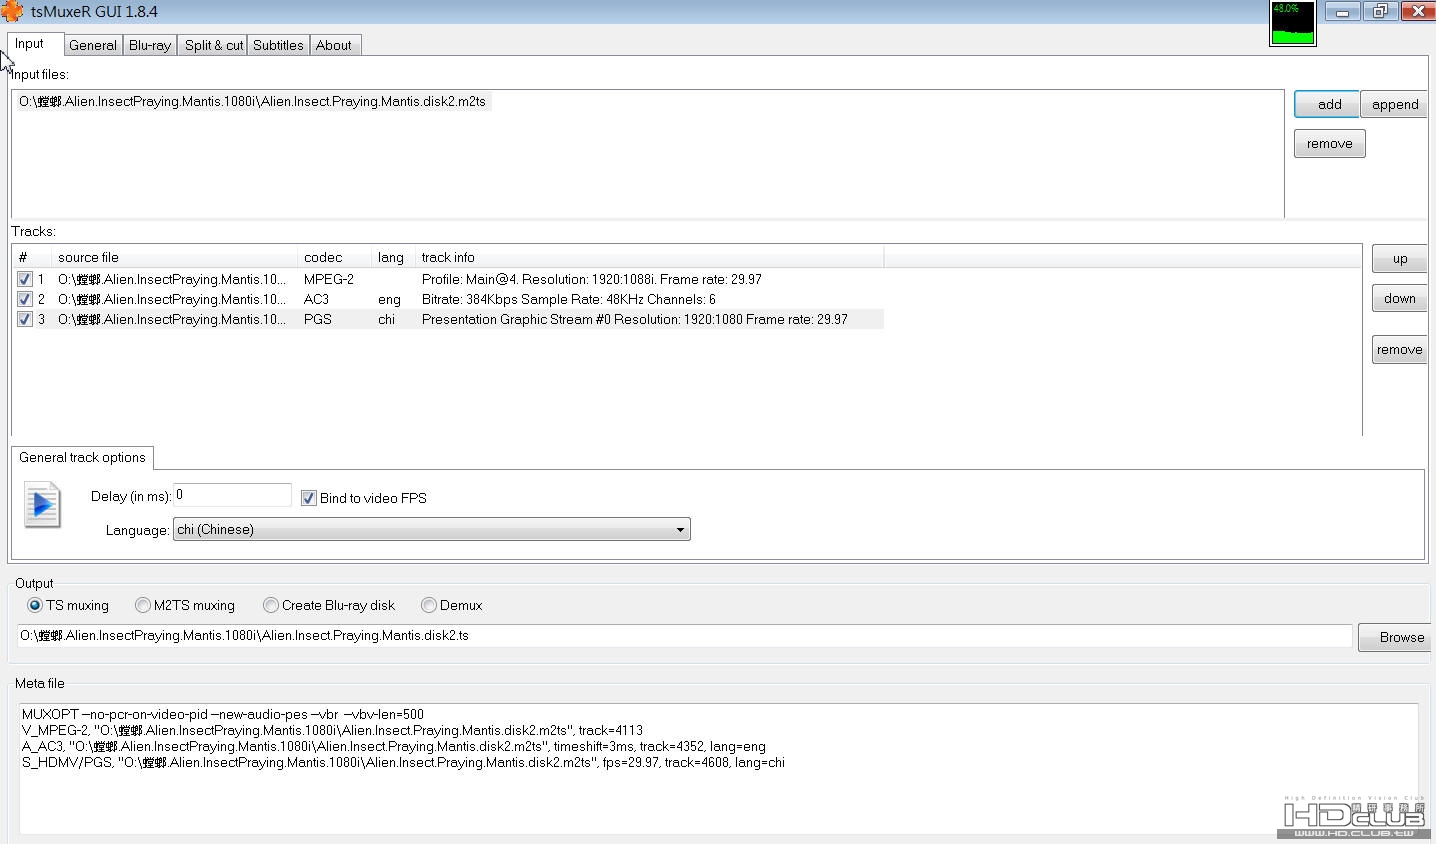
Task: Click the 'codec' column header
Action: 334,257
